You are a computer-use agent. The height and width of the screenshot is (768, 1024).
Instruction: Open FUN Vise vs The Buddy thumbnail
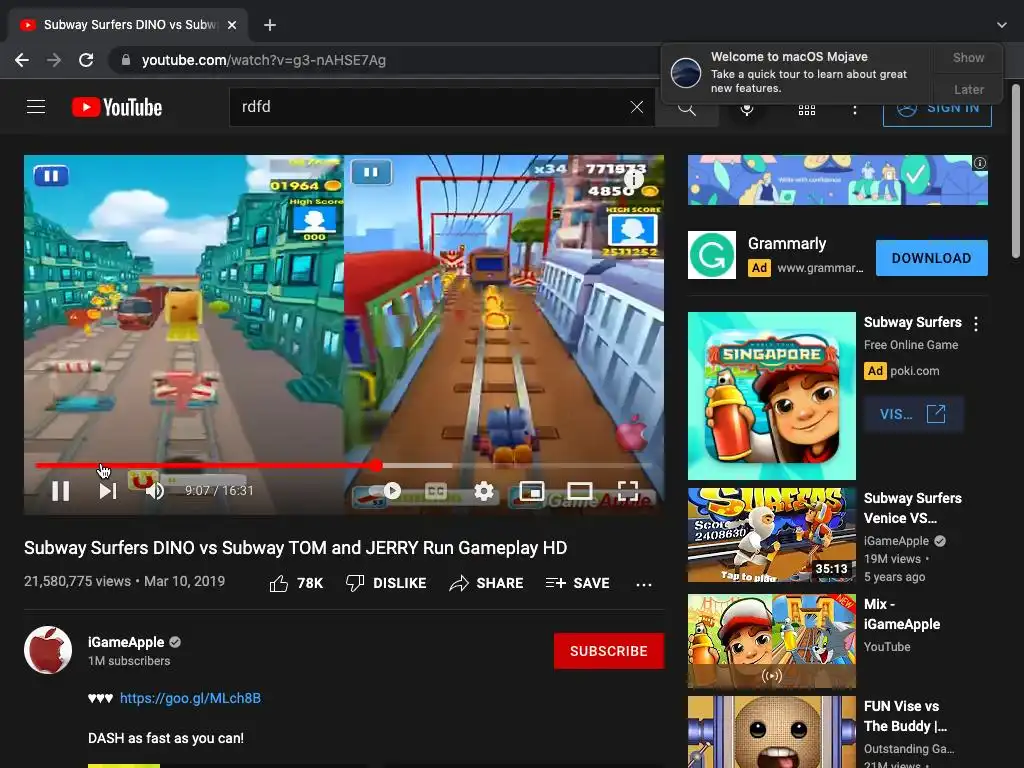click(771, 732)
